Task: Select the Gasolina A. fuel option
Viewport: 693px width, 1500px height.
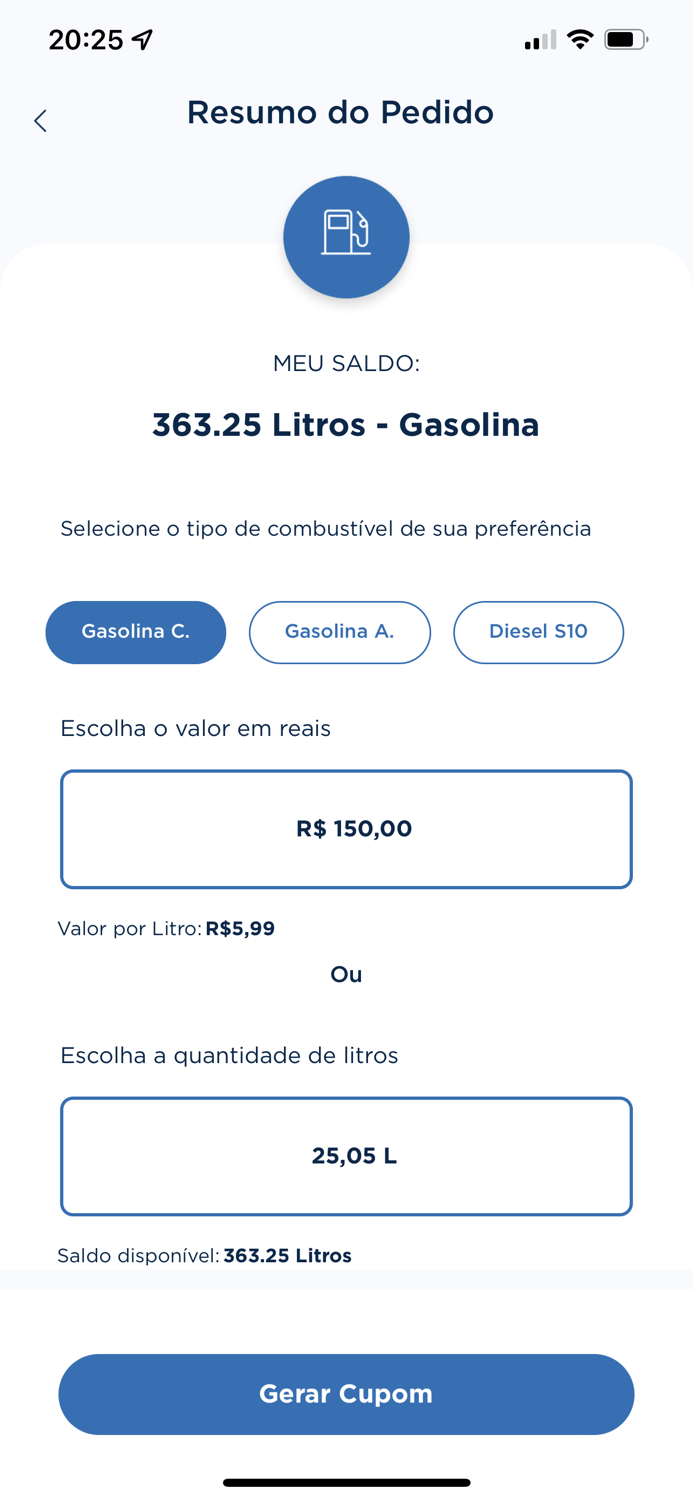Action: coord(339,632)
